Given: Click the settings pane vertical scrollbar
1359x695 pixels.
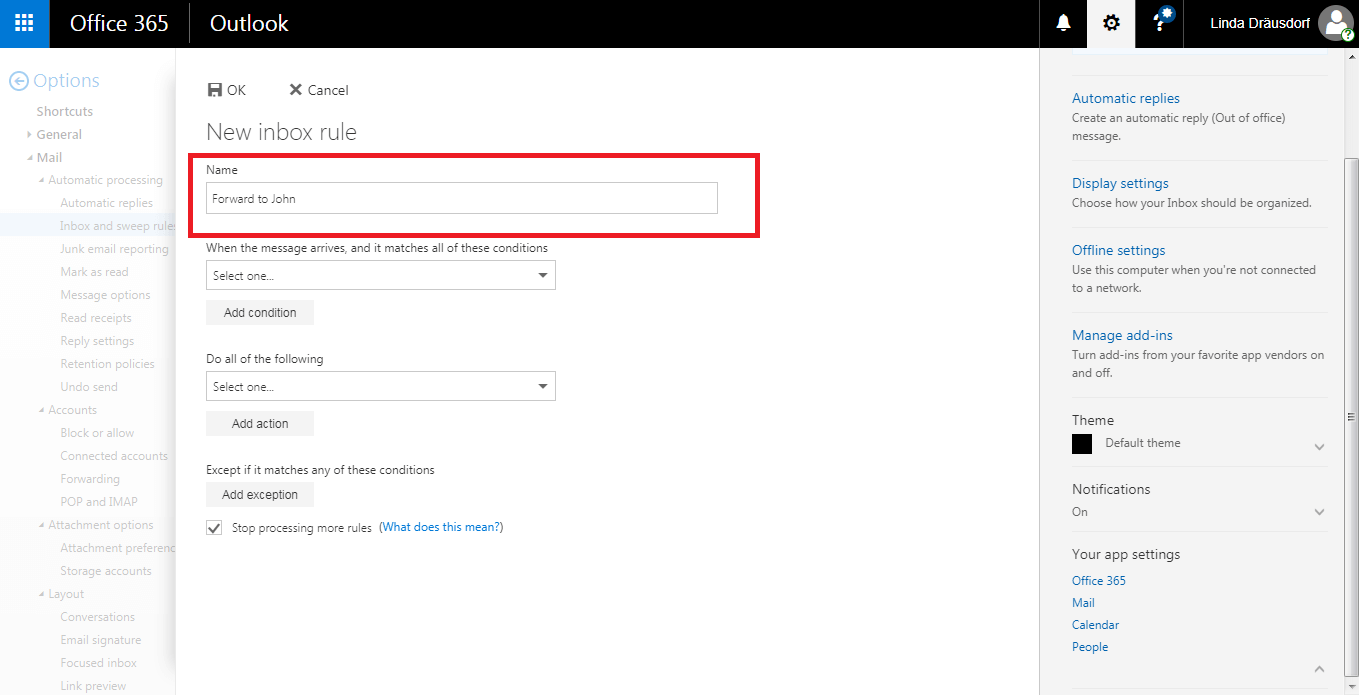Looking at the screenshot, I should coord(1351,418).
